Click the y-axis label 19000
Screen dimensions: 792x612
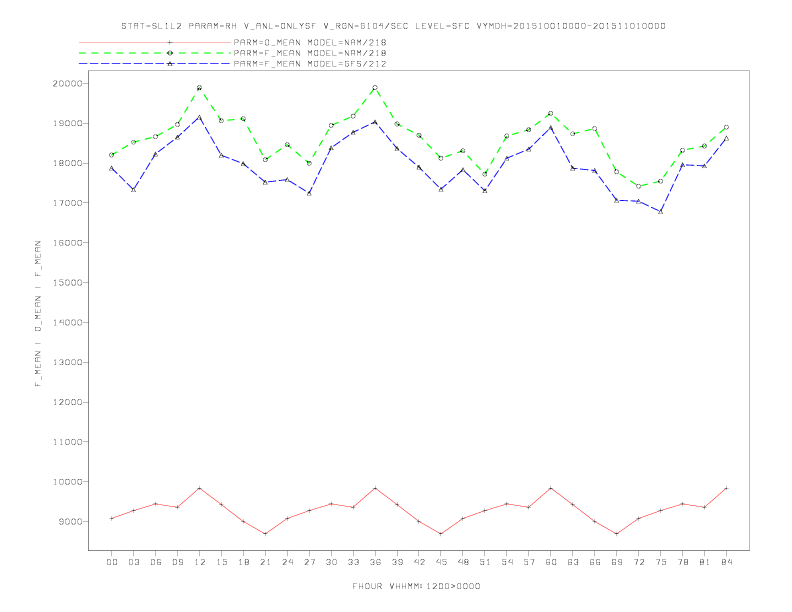(68, 123)
